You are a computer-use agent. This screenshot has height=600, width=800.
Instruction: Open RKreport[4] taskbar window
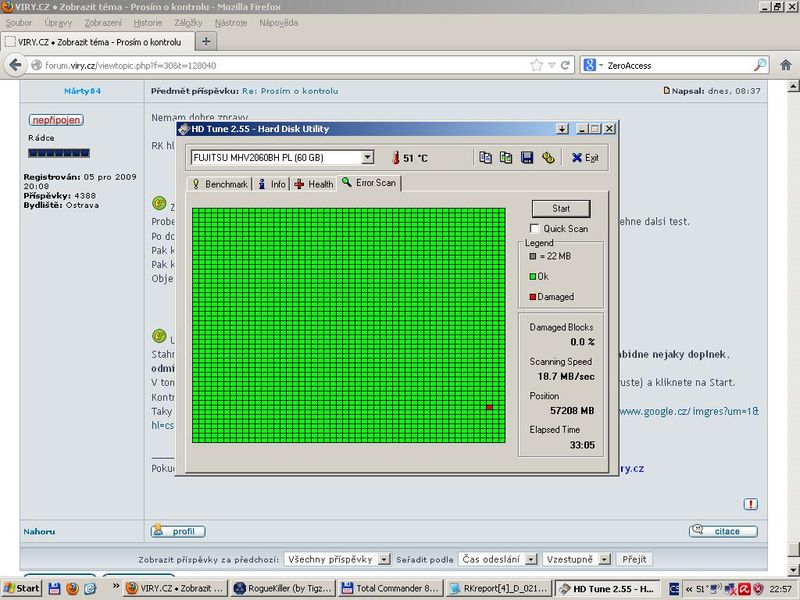[x=499, y=588]
